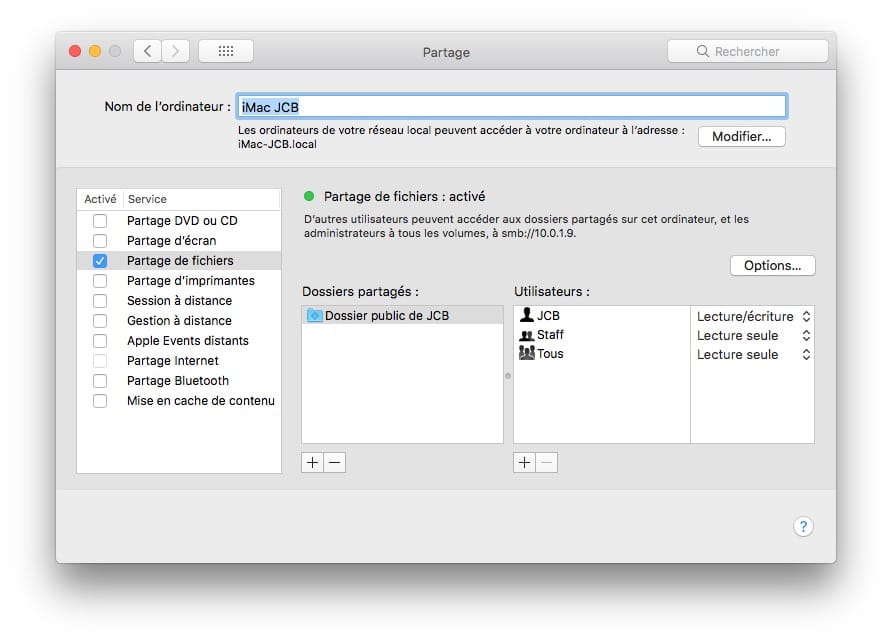892x643 pixels.
Task: Click the divider handle between folders and users lists
Action: (508, 376)
